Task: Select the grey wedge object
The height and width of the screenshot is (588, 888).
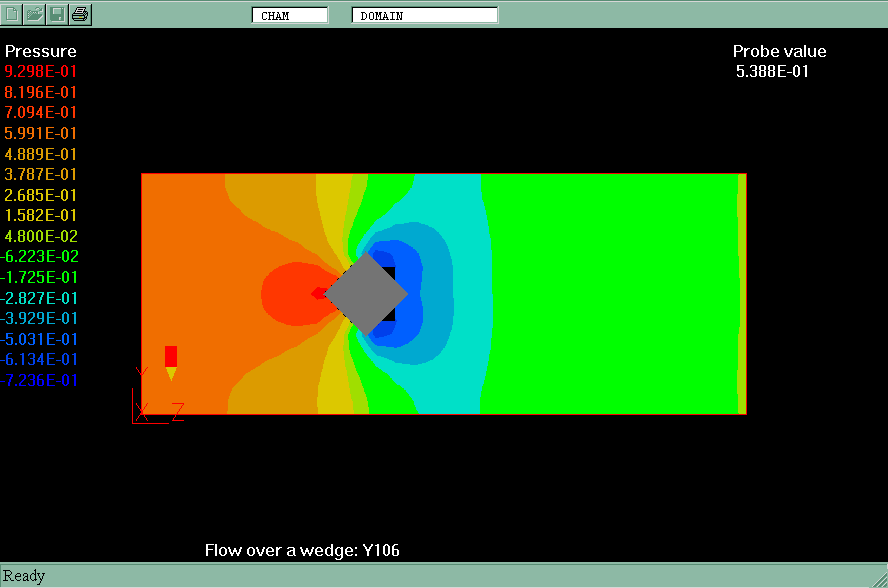Action: point(365,293)
